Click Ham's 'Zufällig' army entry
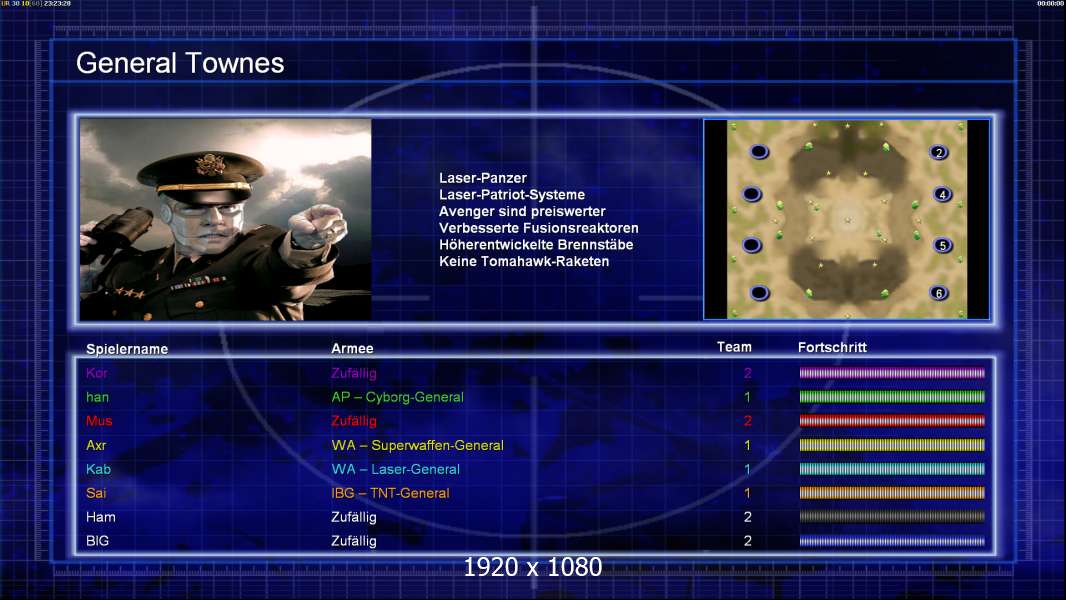This screenshot has width=1066, height=600. click(354, 517)
